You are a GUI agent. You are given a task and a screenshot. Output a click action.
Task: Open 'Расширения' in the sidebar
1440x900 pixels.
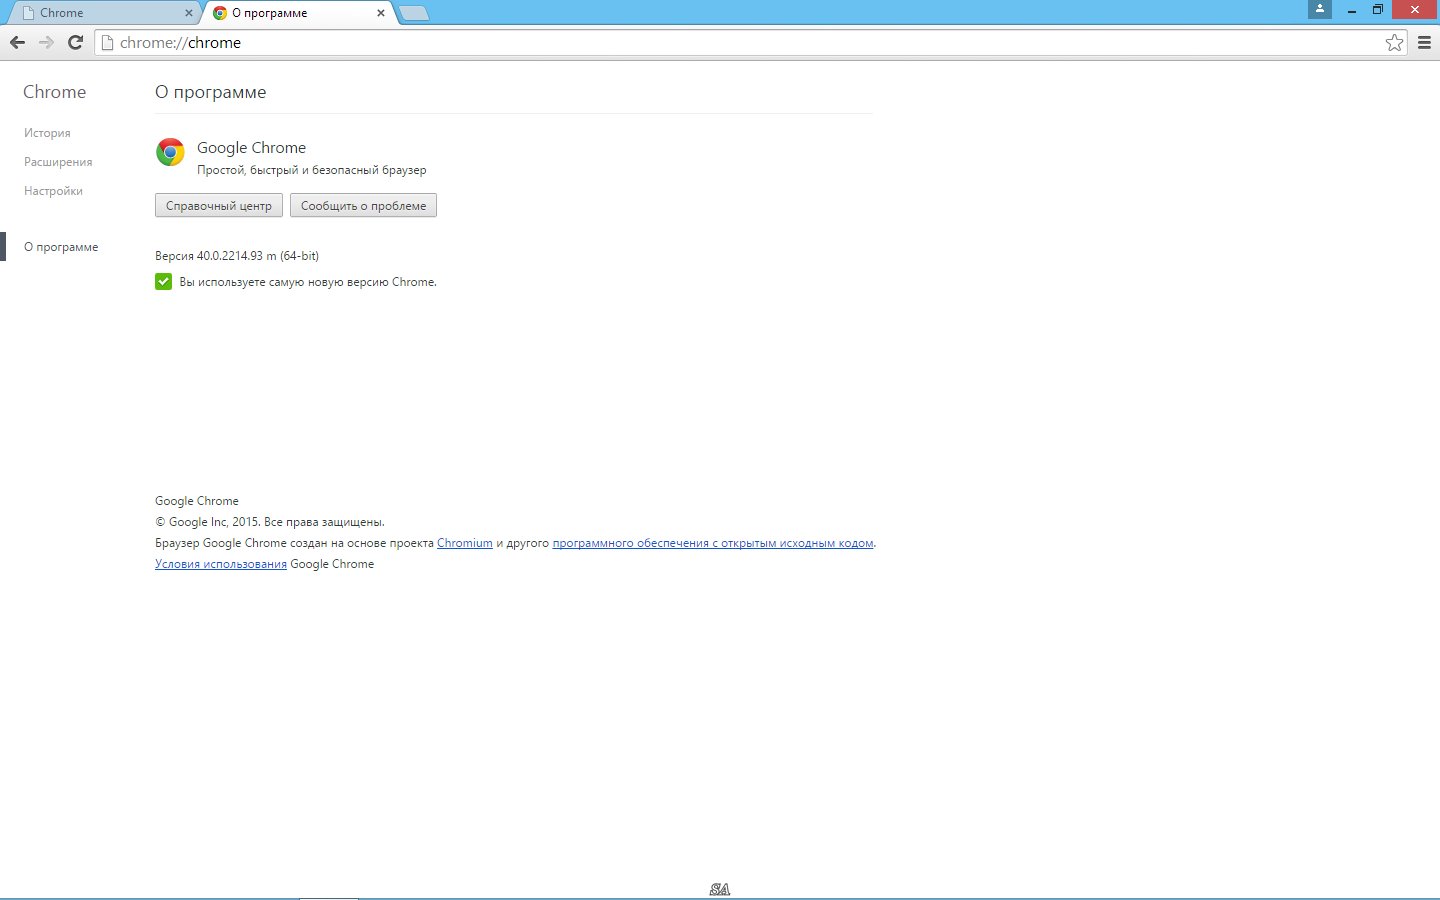(x=58, y=162)
